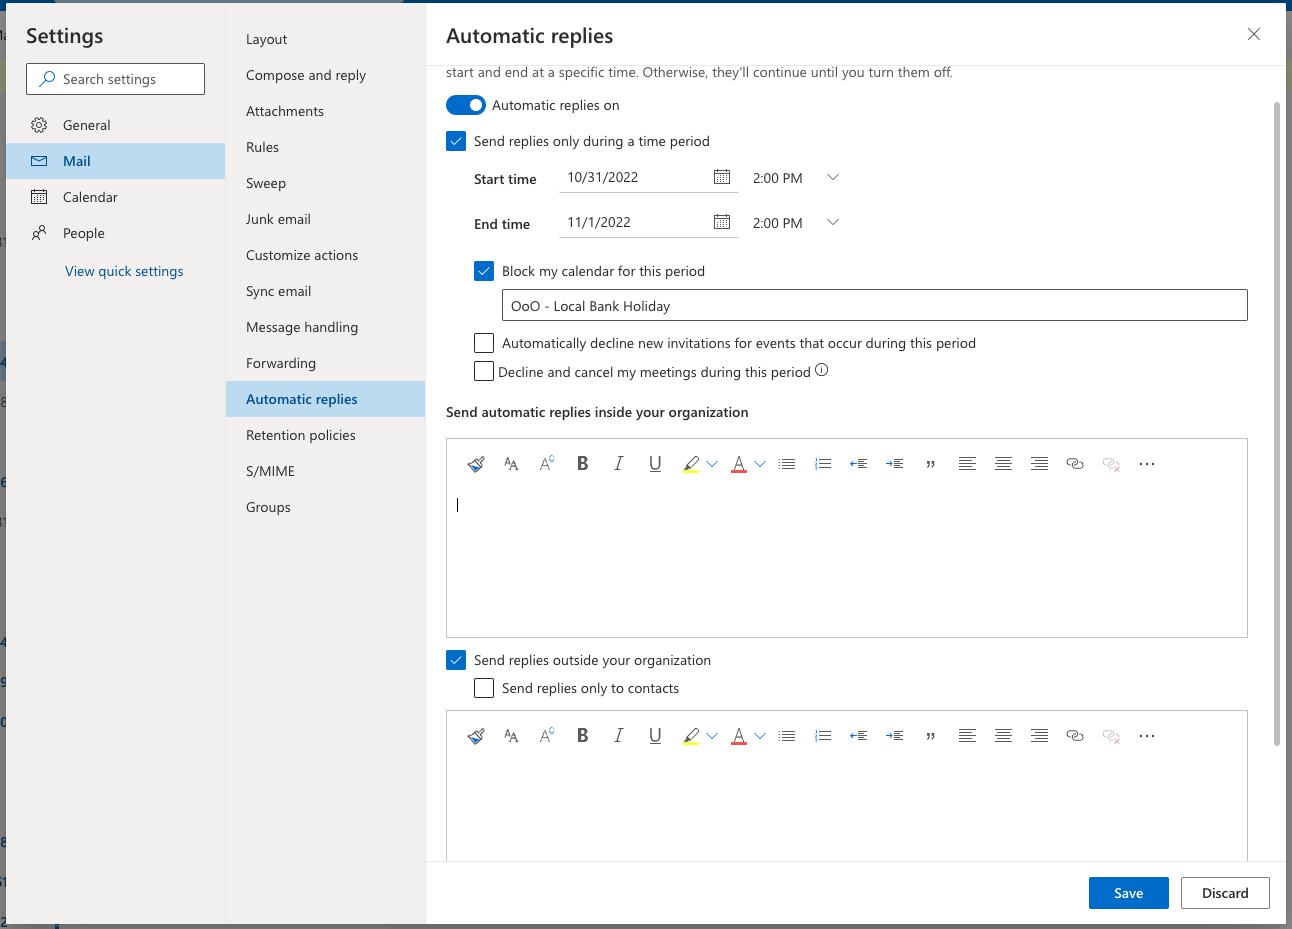Open the end date calendar picker
The image size is (1292, 929).
(x=722, y=221)
